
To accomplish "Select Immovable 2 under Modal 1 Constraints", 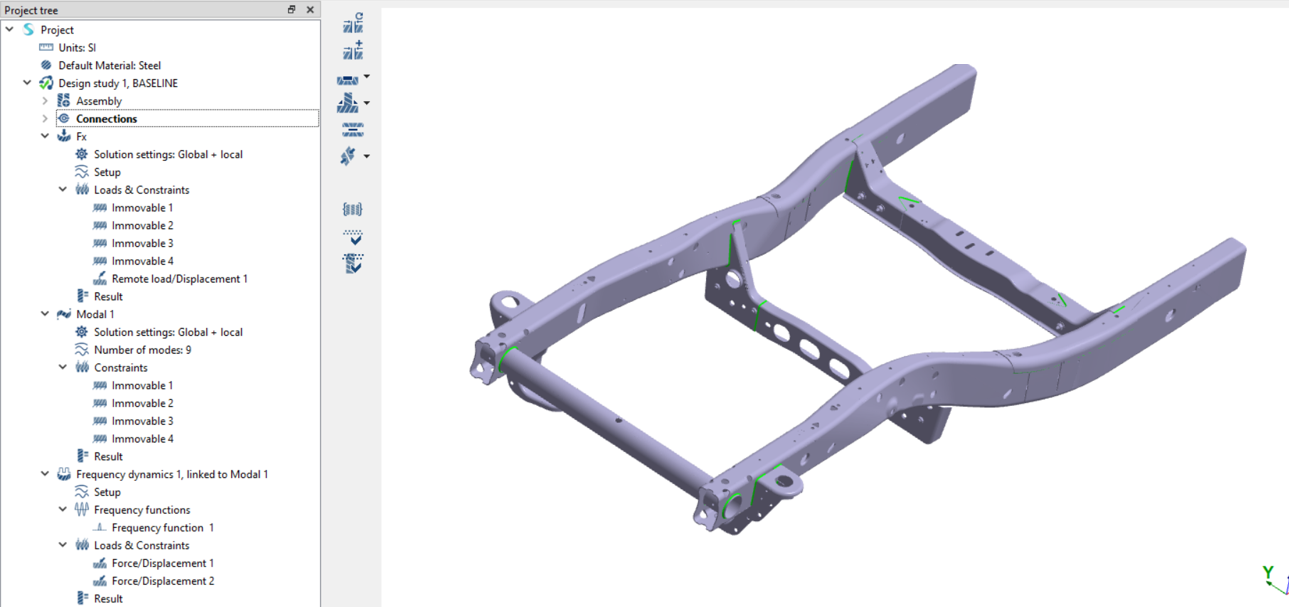I will 142,403.
